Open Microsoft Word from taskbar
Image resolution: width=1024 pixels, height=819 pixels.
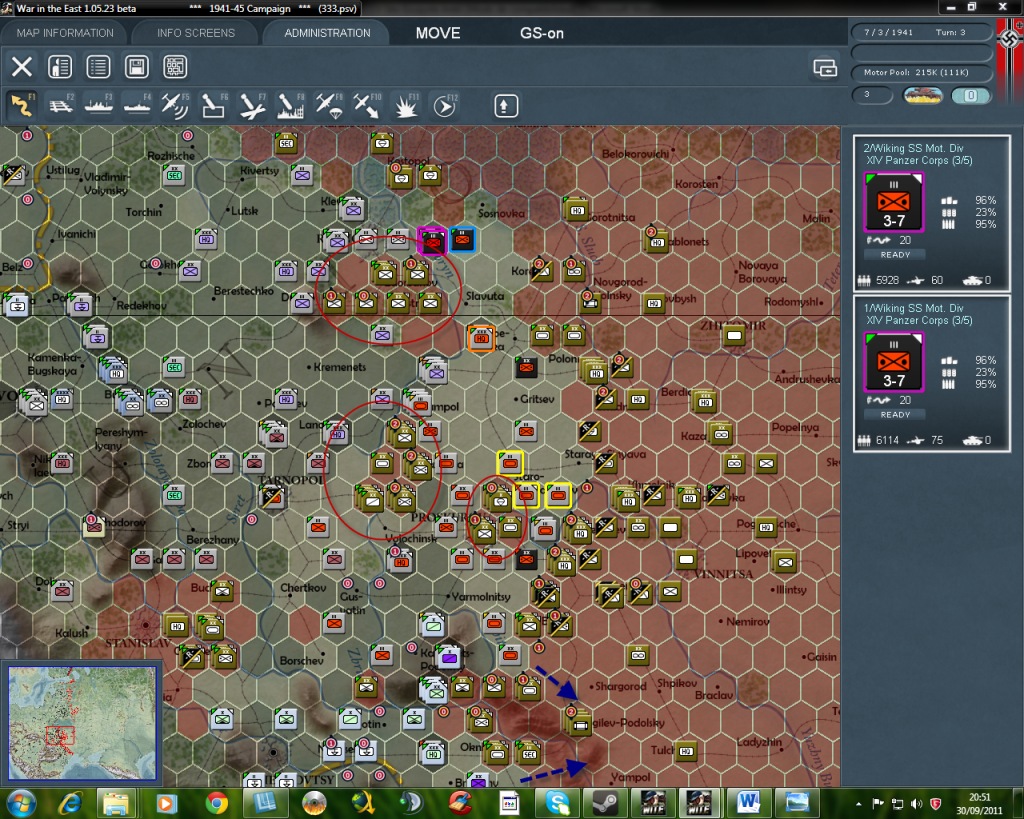(748, 803)
